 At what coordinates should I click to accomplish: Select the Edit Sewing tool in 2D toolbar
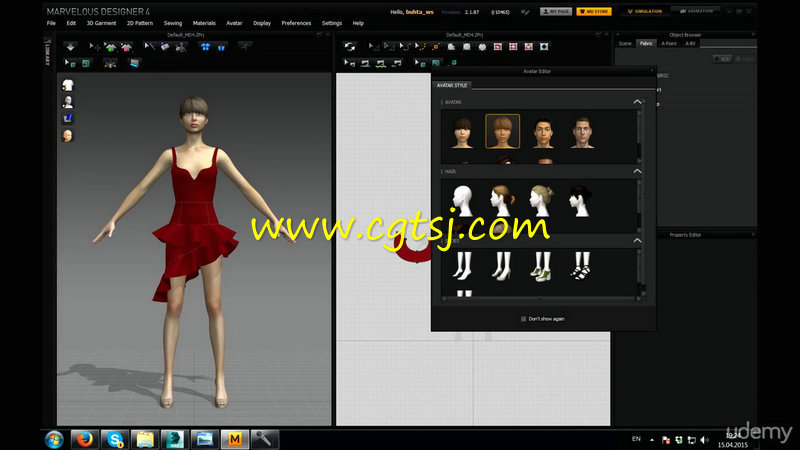(349, 63)
